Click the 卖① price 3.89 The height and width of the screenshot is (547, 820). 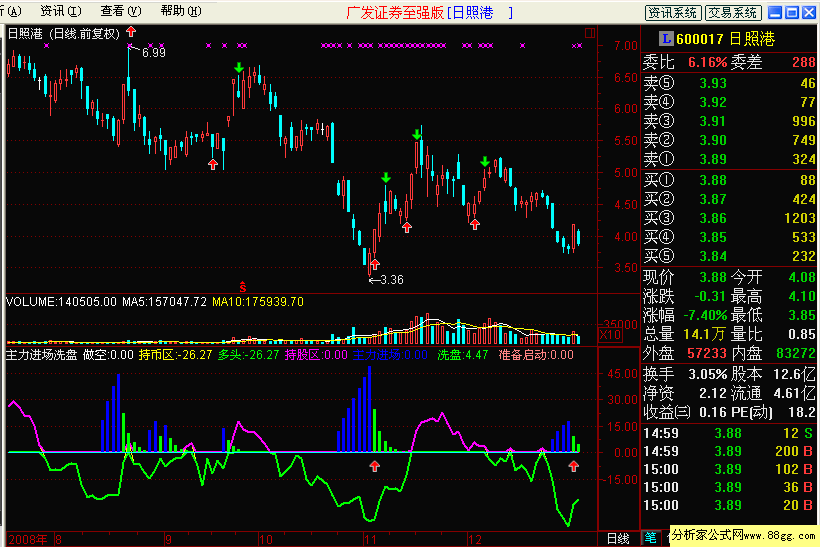pyautogui.click(x=713, y=159)
